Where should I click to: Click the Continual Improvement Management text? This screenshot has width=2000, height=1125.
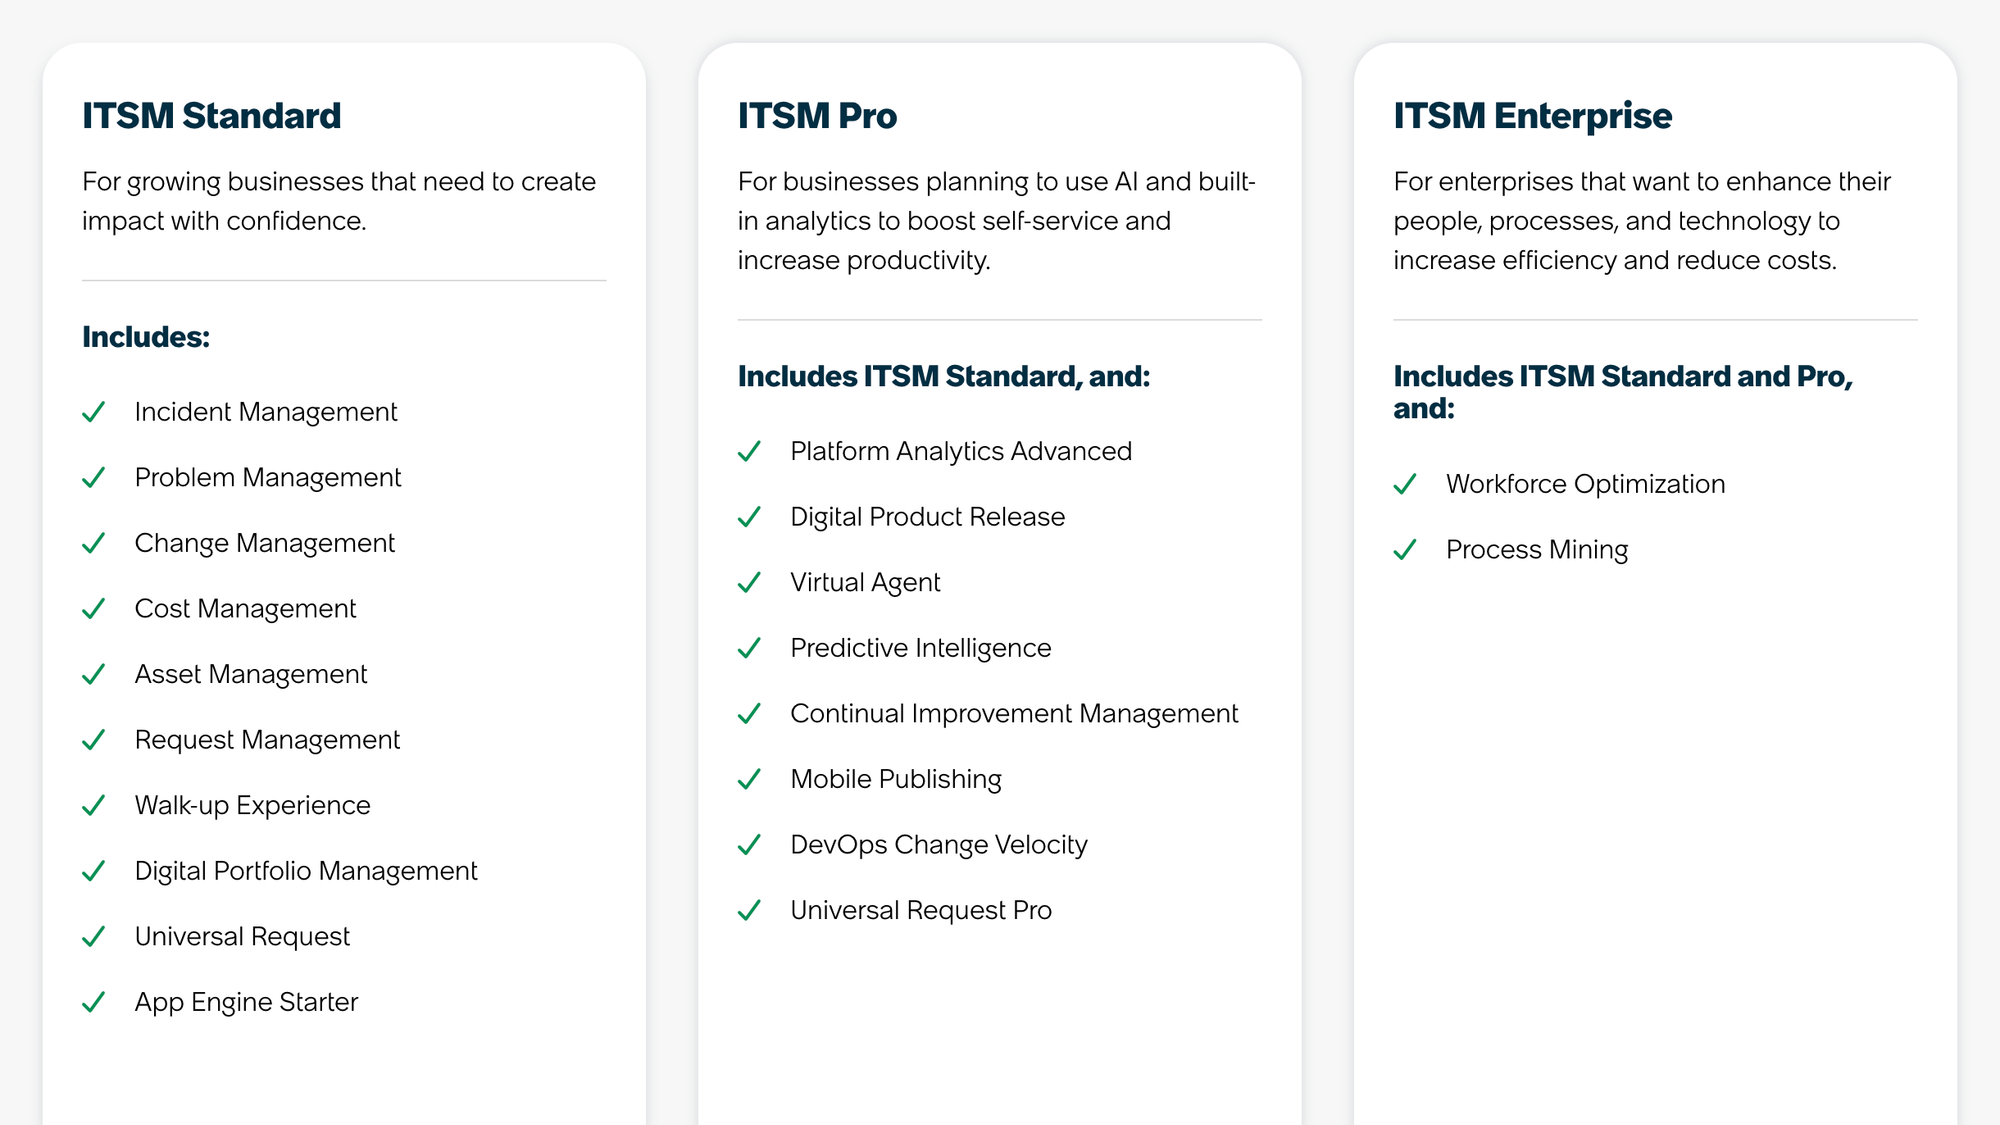coord(1015,714)
